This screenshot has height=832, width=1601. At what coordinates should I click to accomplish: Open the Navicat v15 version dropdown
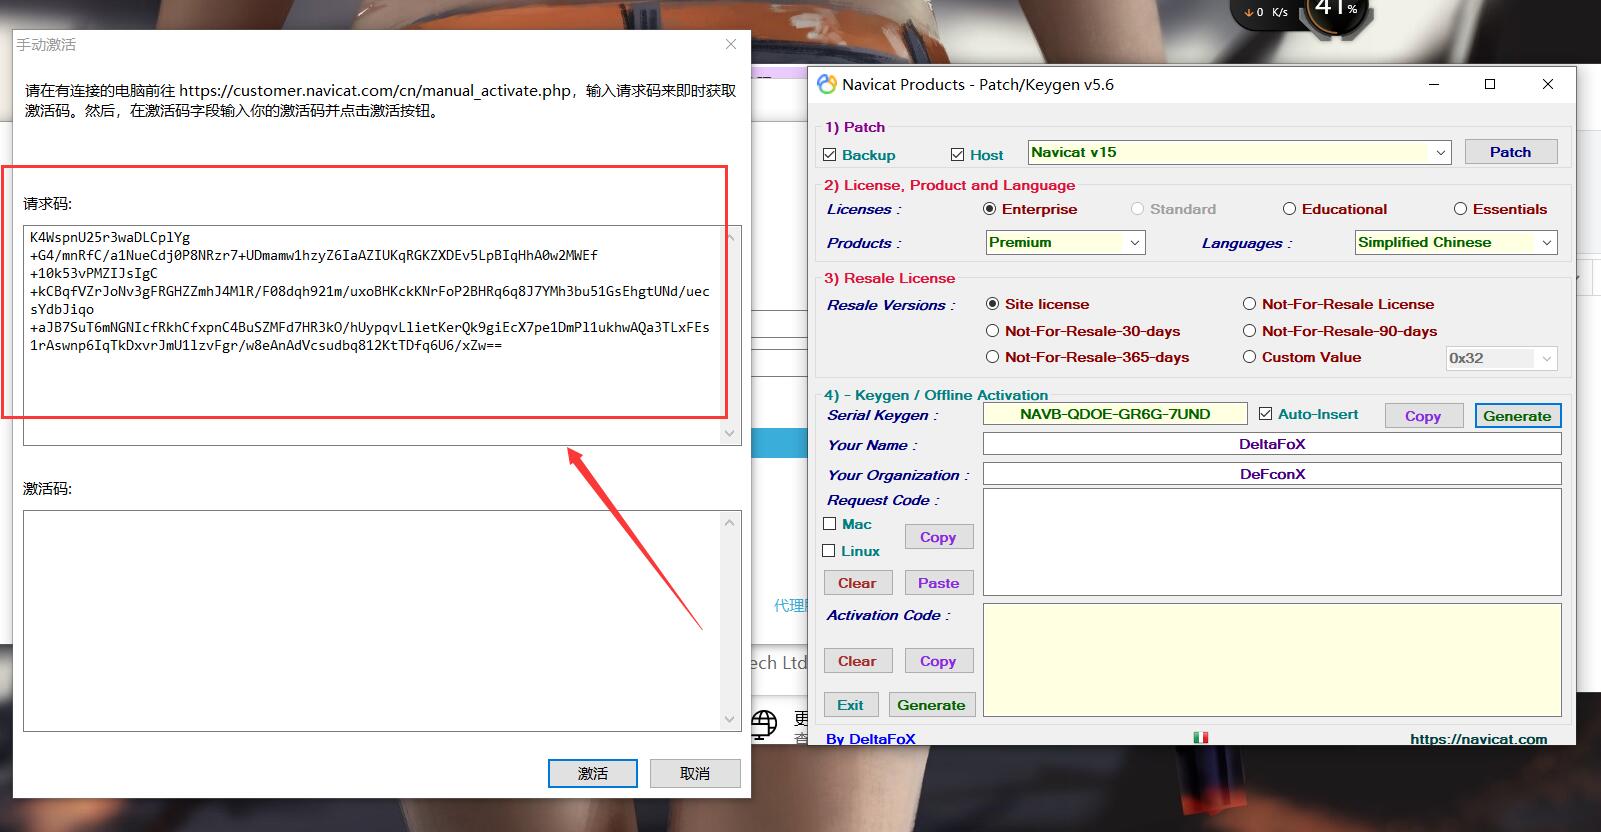[x=1440, y=153]
